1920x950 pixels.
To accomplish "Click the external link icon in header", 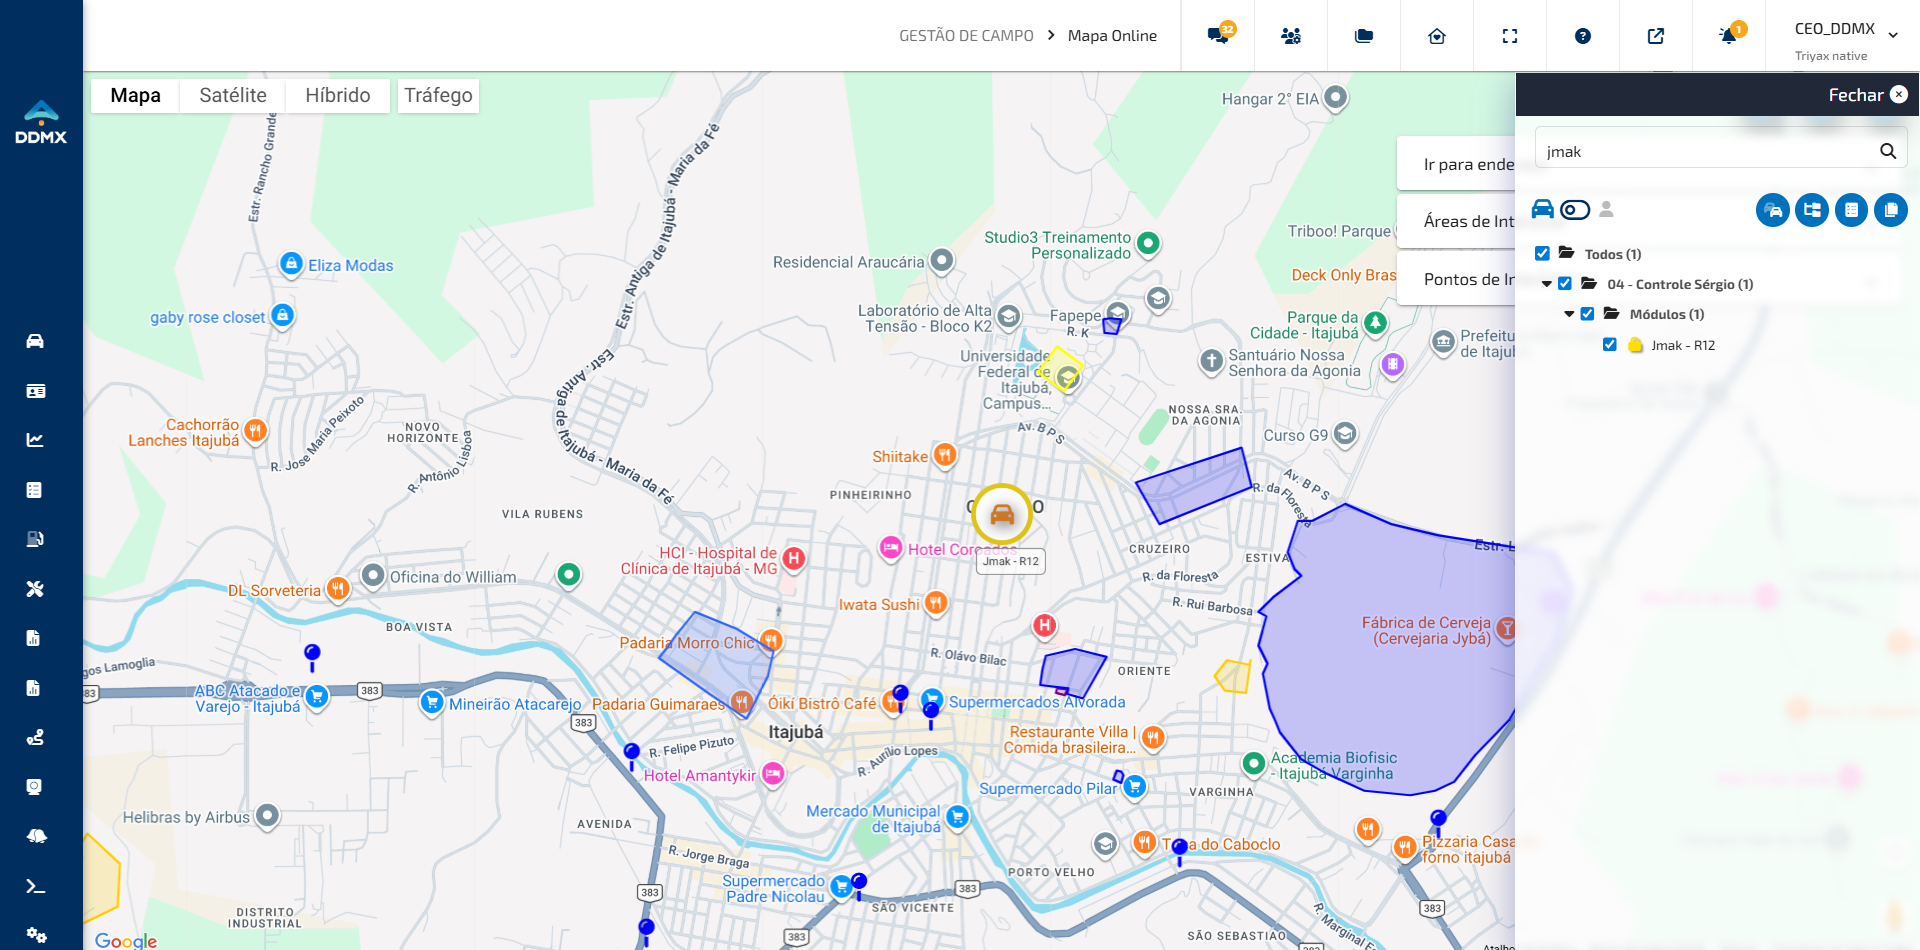I will tap(1656, 36).
